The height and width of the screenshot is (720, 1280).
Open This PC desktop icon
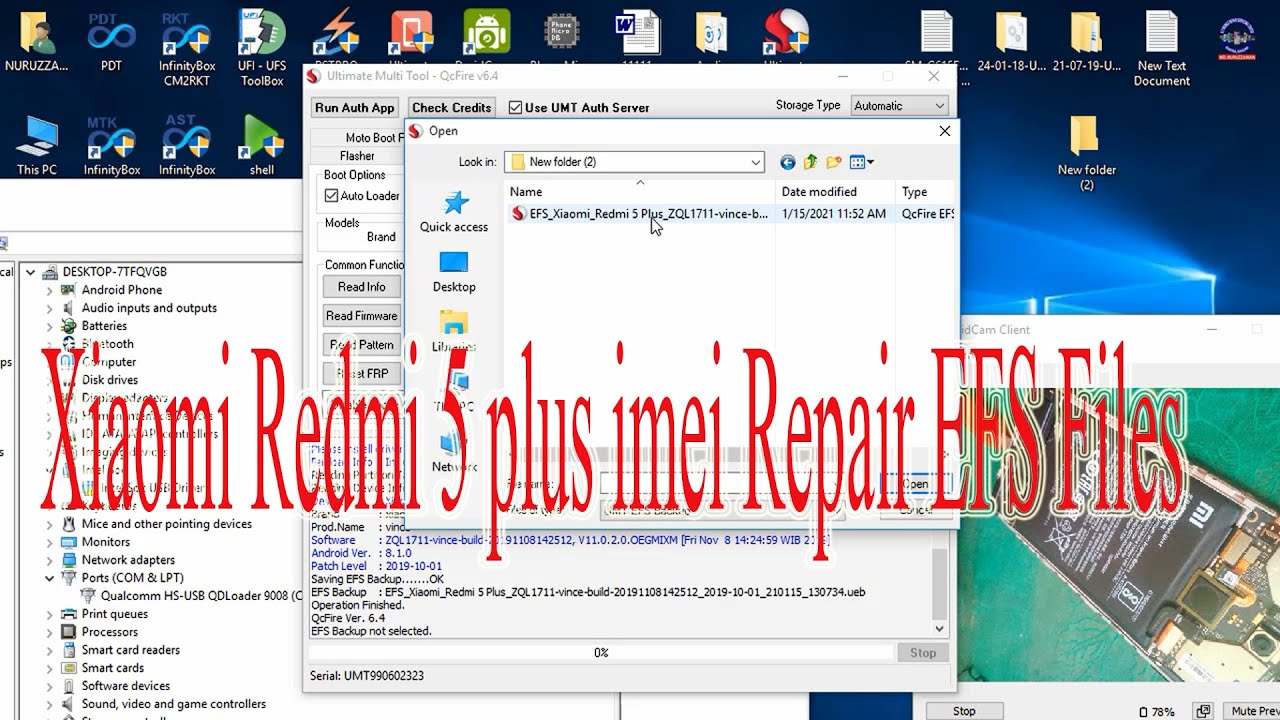[x=37, y=145]
